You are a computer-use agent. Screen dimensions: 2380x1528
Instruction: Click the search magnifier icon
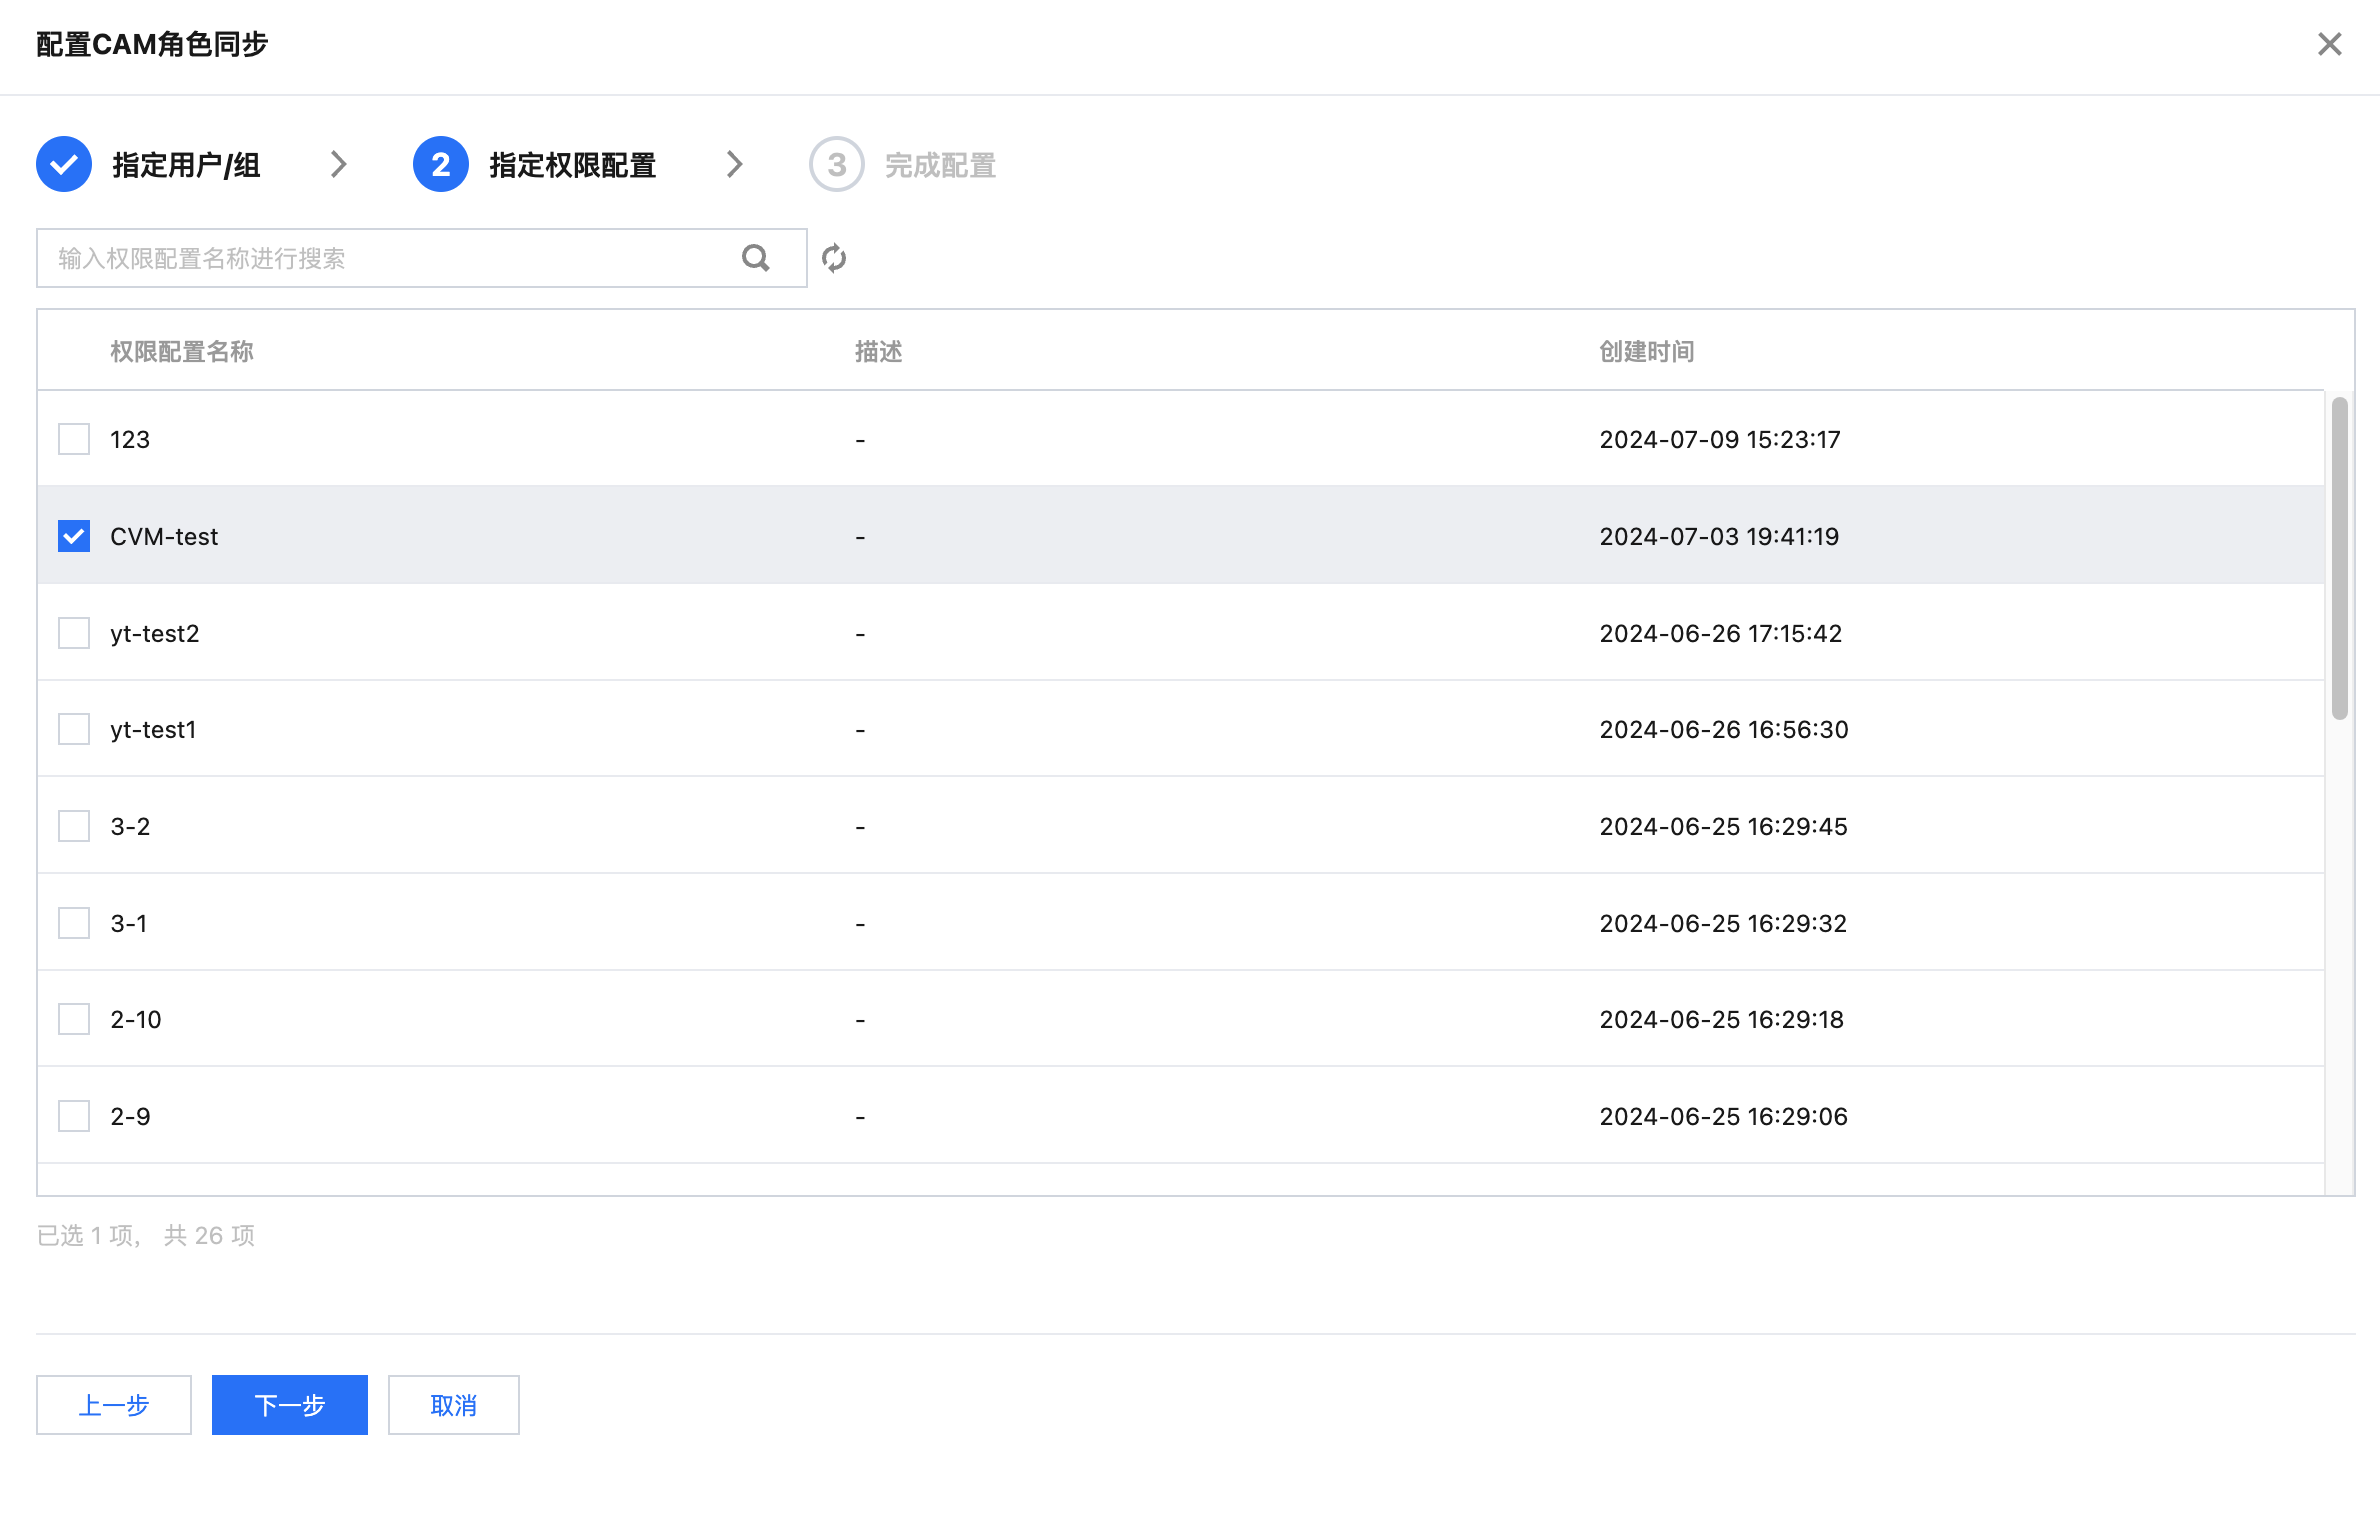pyautogui.click(x=756, y=258)
